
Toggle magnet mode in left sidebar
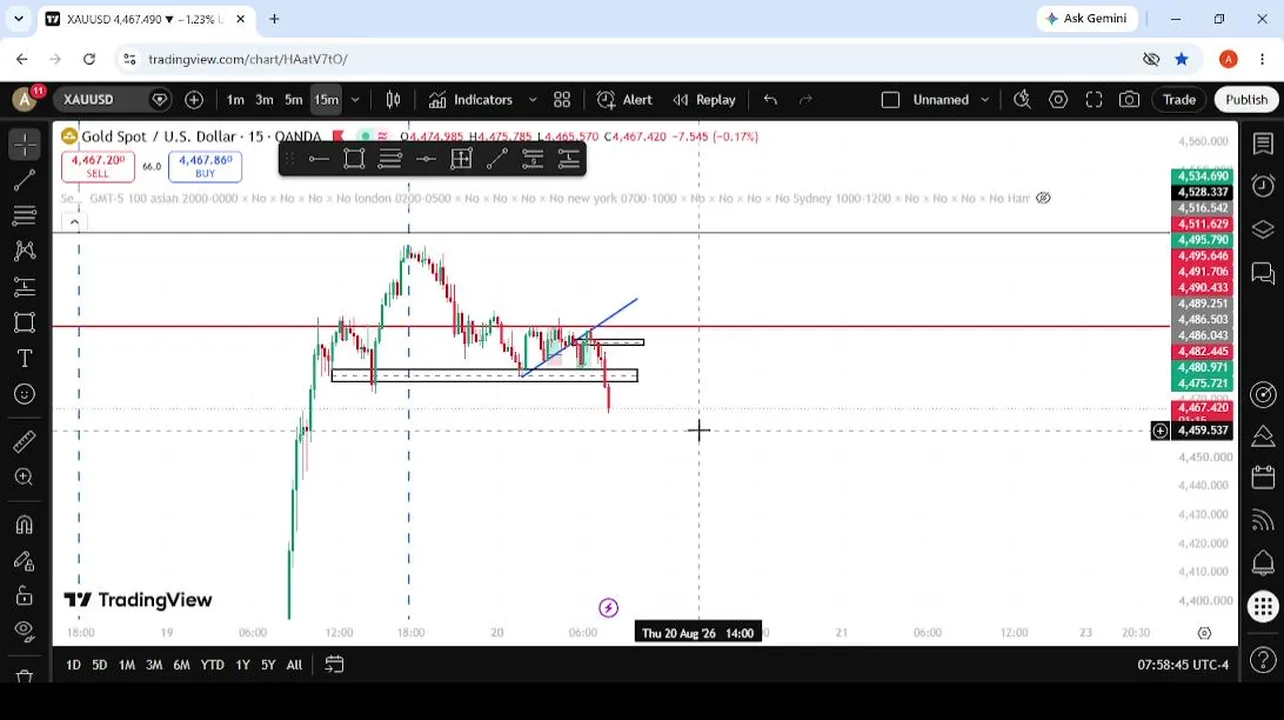25,524
